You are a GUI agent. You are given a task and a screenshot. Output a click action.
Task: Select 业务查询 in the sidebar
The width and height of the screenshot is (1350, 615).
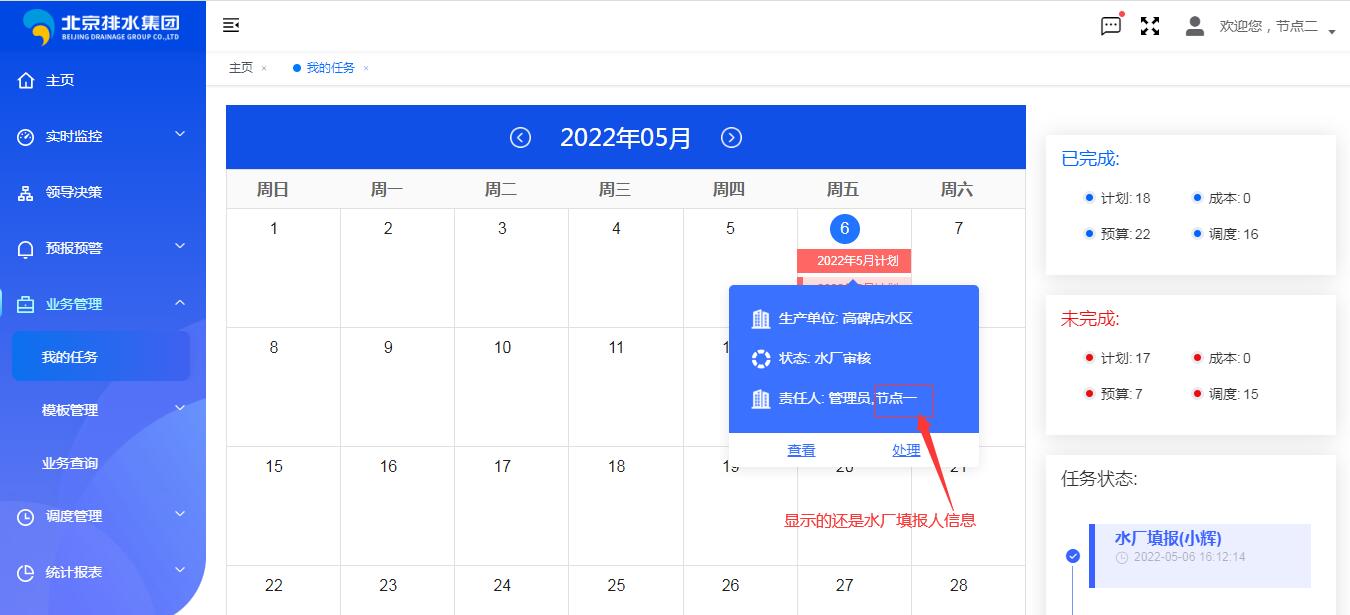[x=70, y=463]
